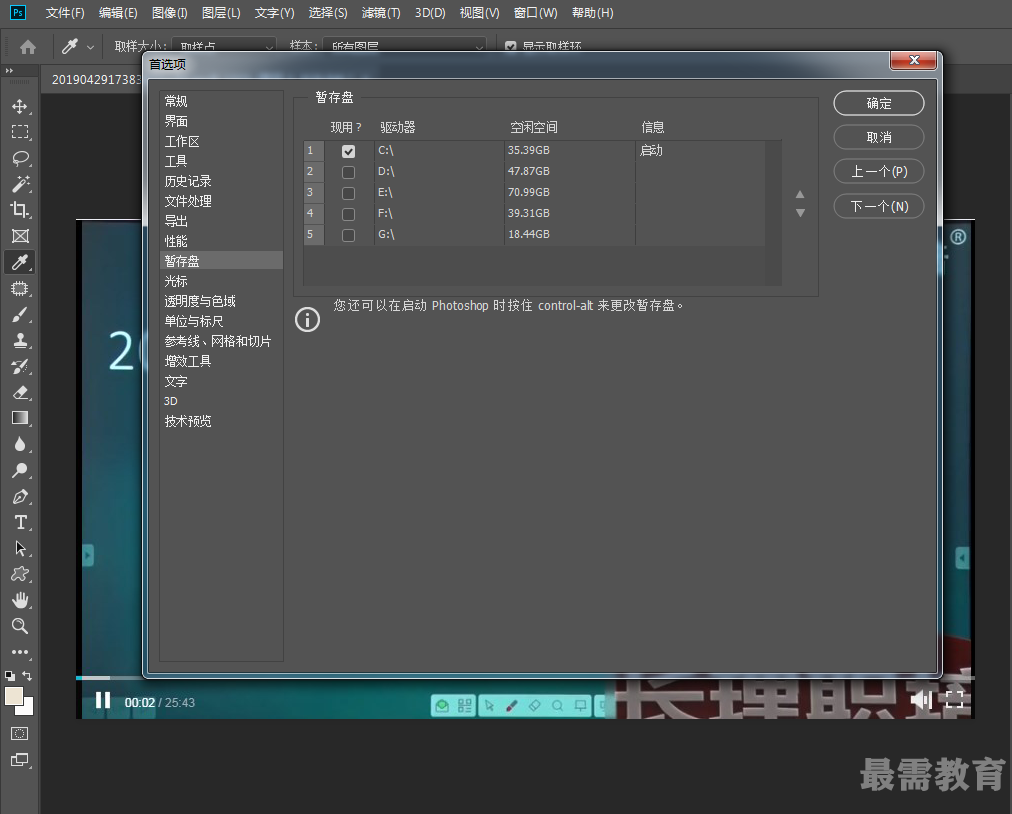Open the 编辑(E) menu
Screen dimensions: 1012x814
click(x=118, y=13)
